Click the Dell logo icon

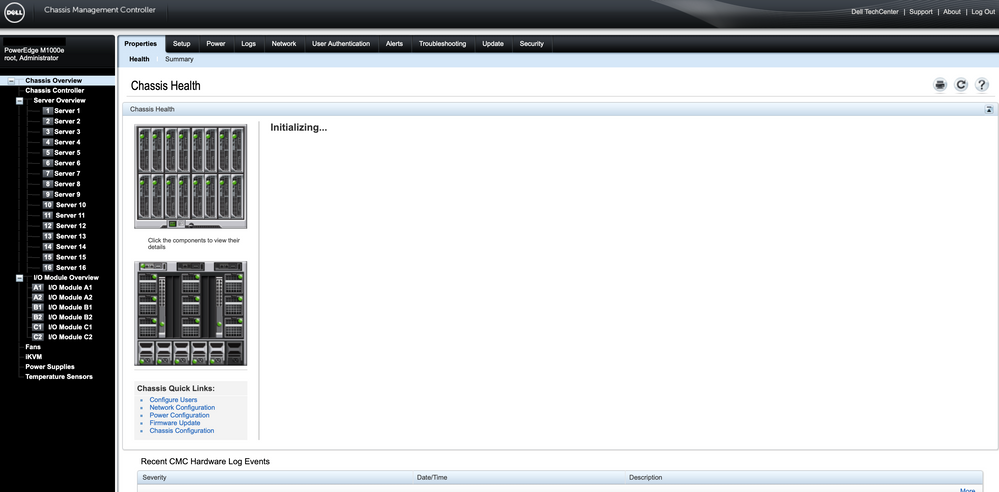pyautogui.click(x=13, y=12)
